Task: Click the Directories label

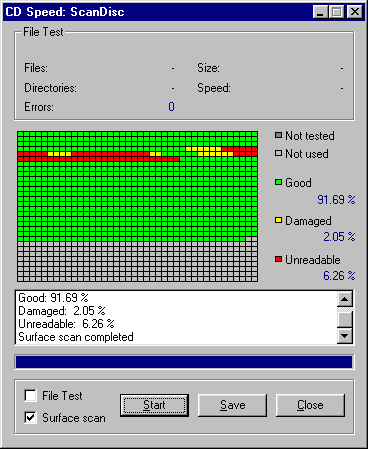Action: [x=50, y=88]
